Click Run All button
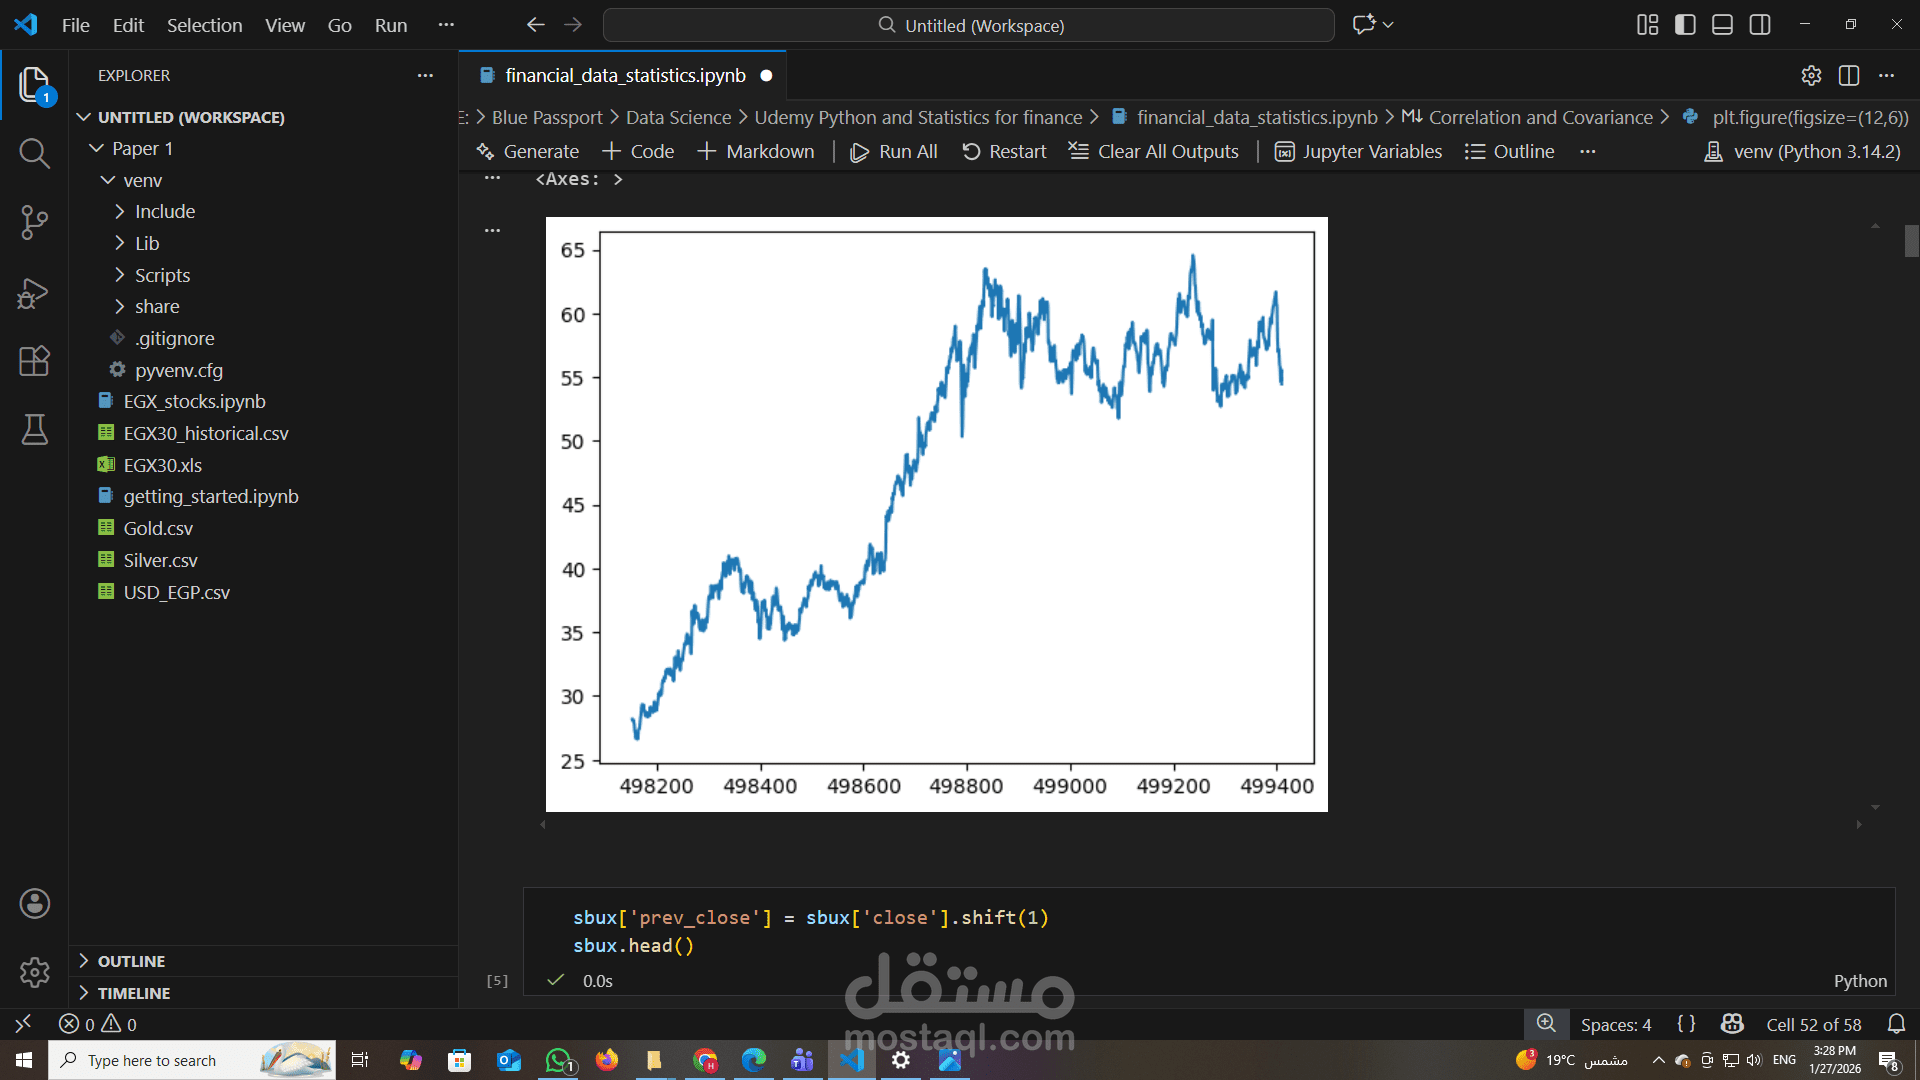 click(x=893, y=151)
